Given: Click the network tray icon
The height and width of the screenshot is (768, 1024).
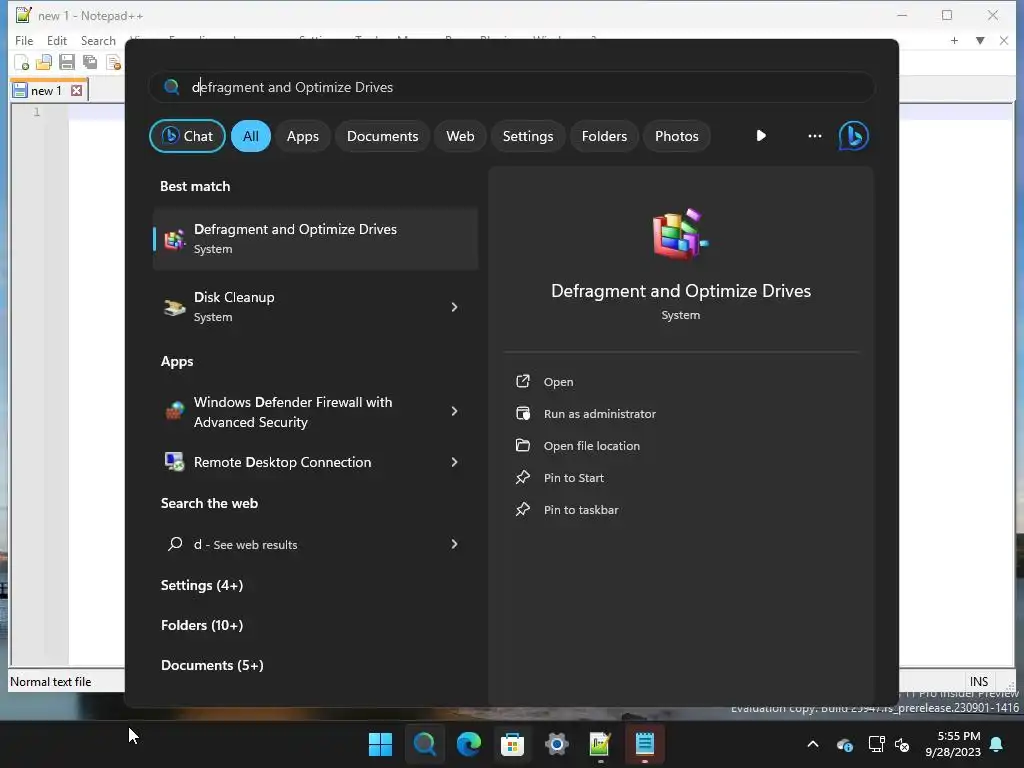Looking at the screenshot, I should pyautogui.click(x=876, y=744).
